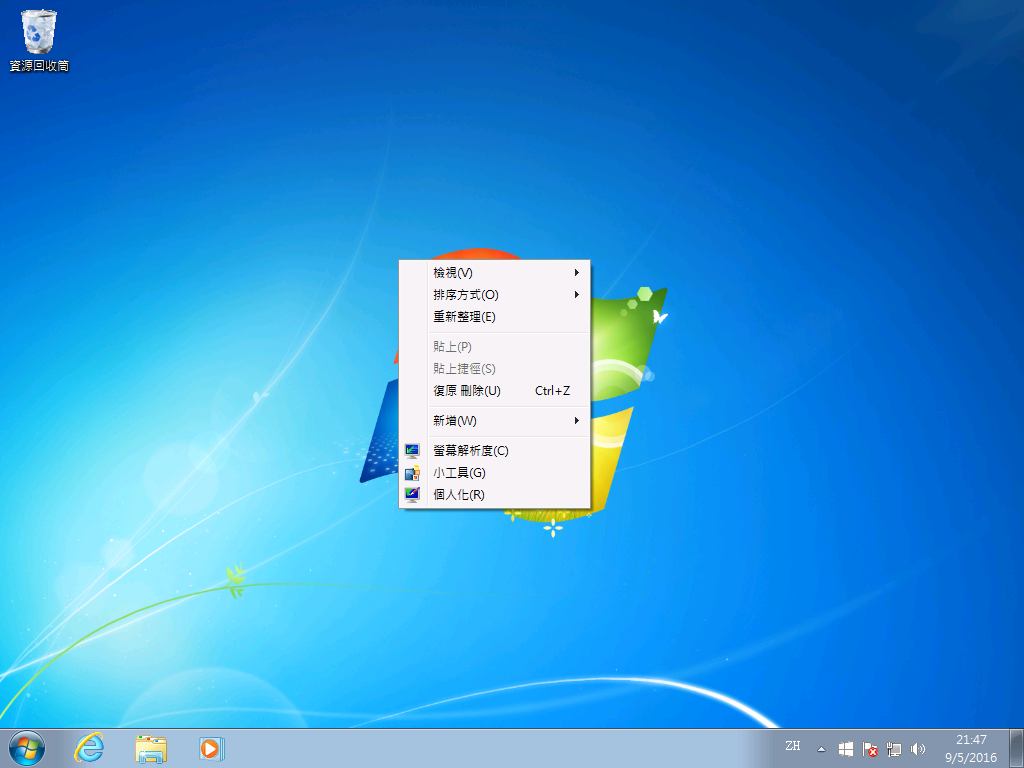Open the Action Center flag icon in tray
This screenshot has height=768, width=1024.
pos(871,747)
